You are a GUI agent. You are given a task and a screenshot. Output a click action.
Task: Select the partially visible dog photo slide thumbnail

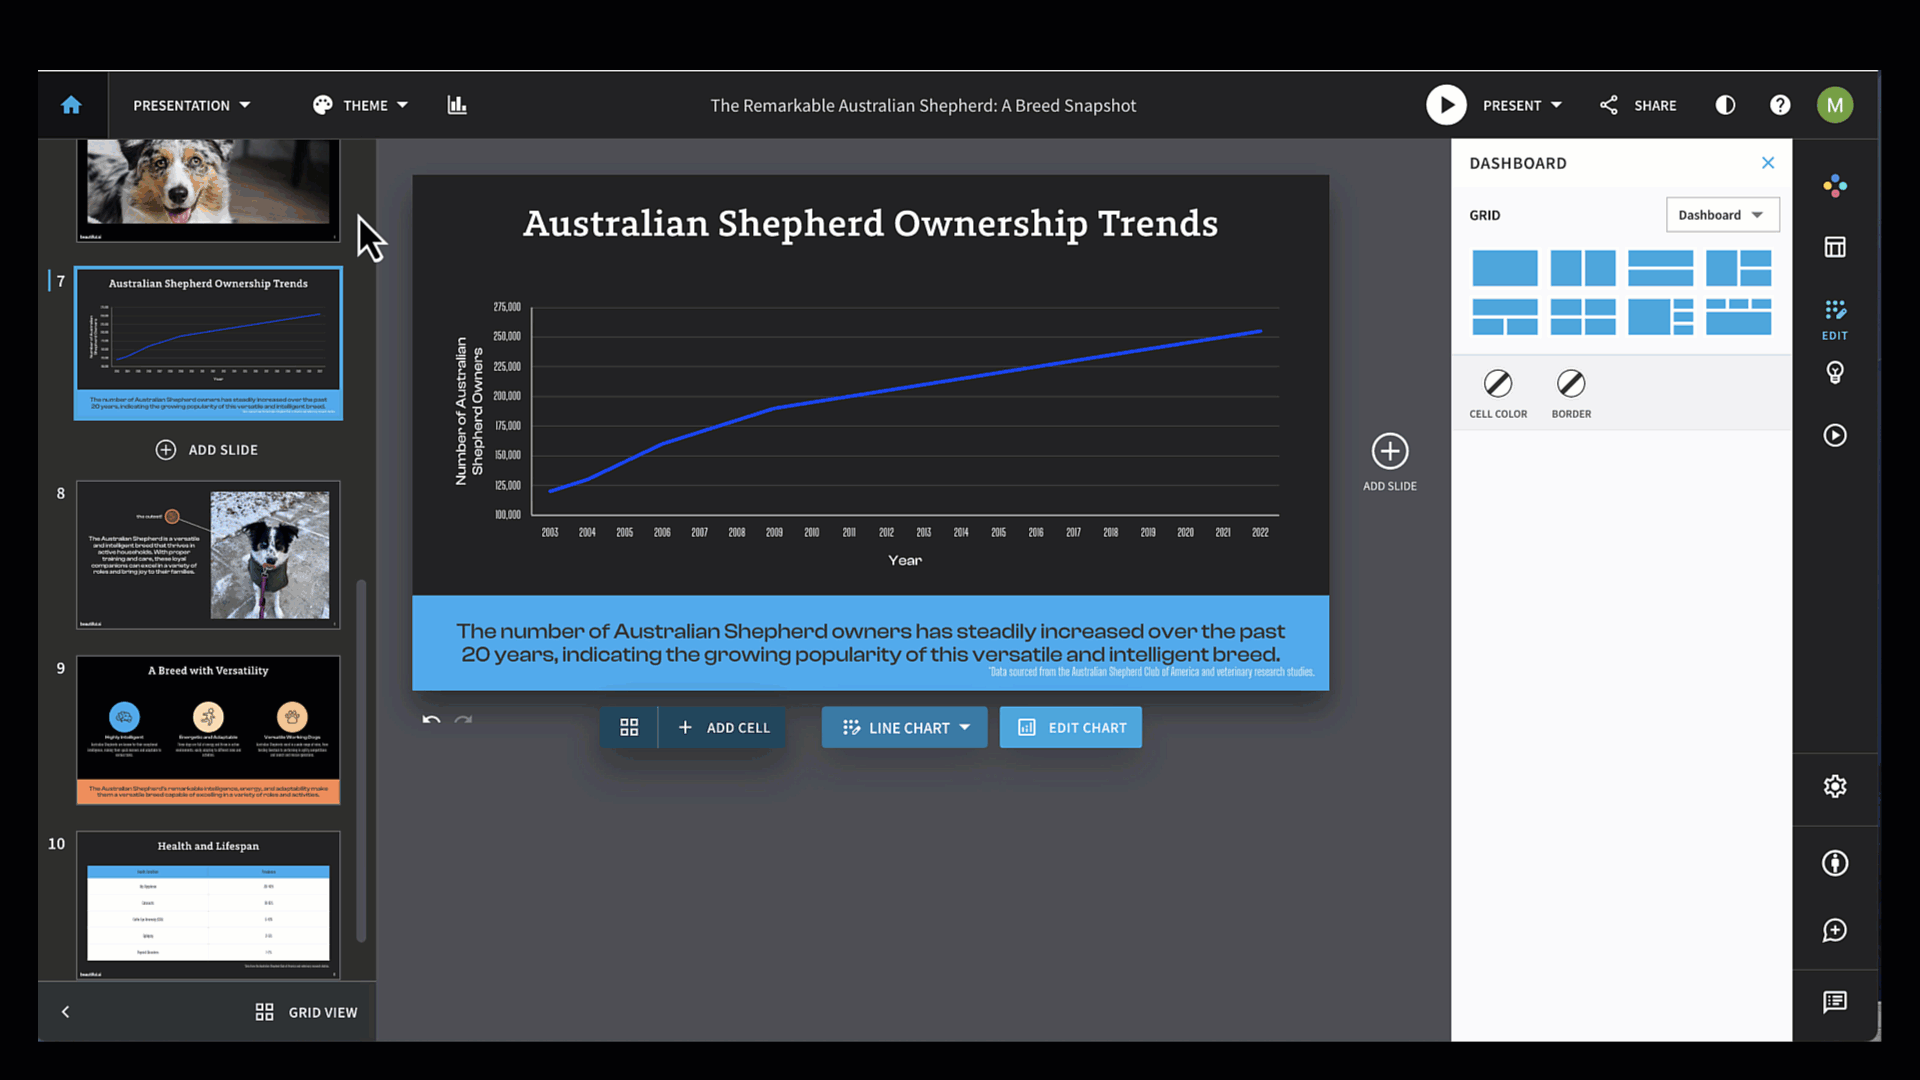[x=208, y=190]
